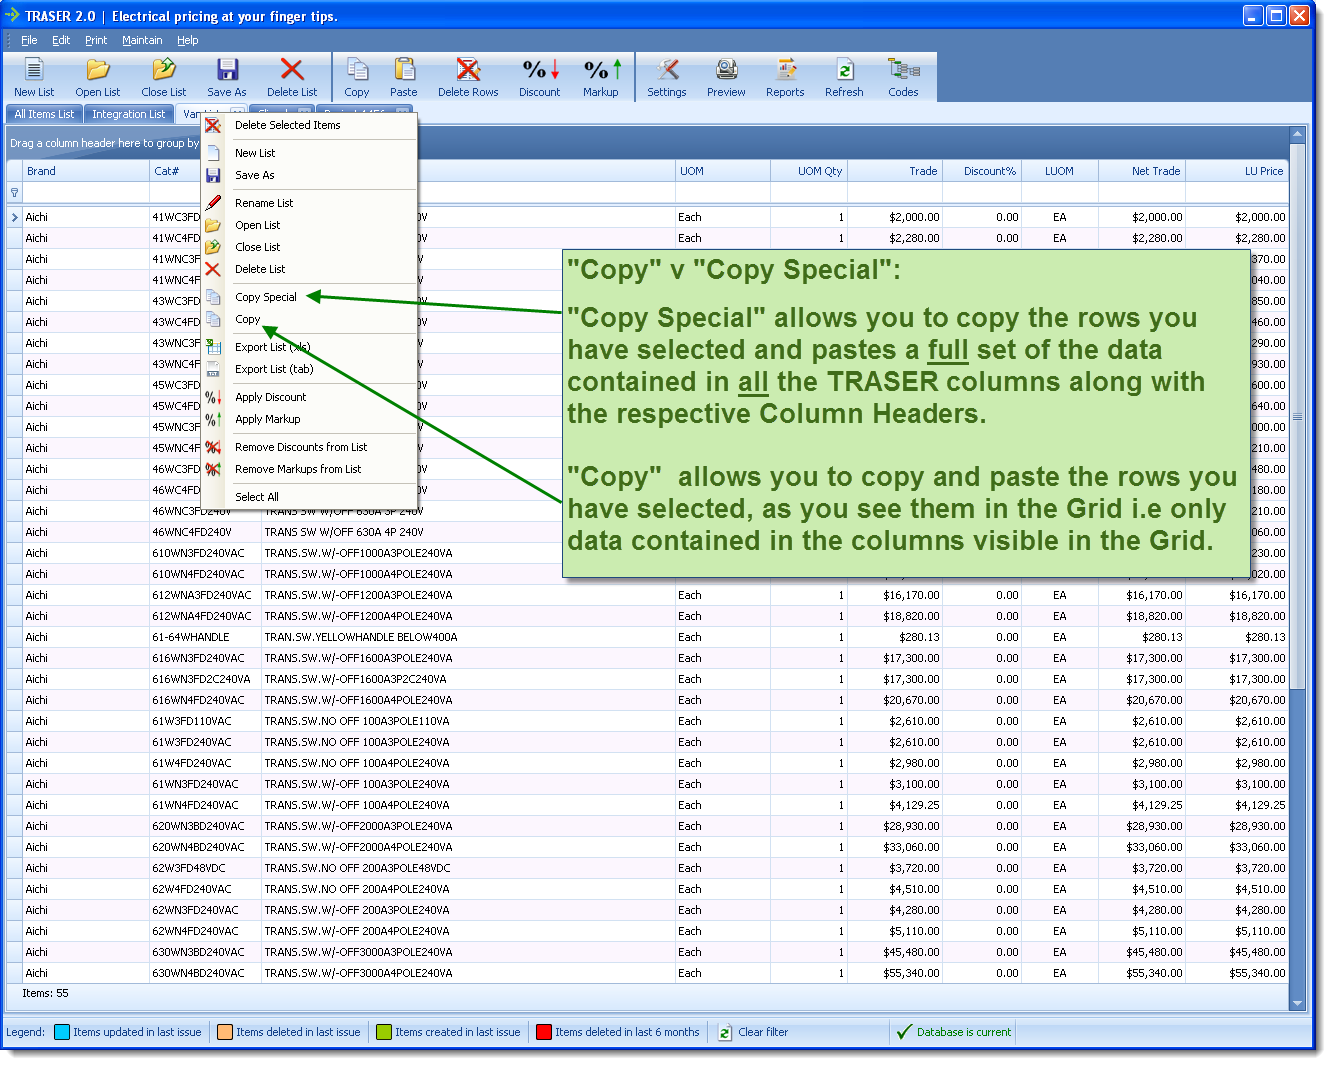Sort by the Trade column header
This screenshot has width=1331, height=1065.
[x=895, y=171]
